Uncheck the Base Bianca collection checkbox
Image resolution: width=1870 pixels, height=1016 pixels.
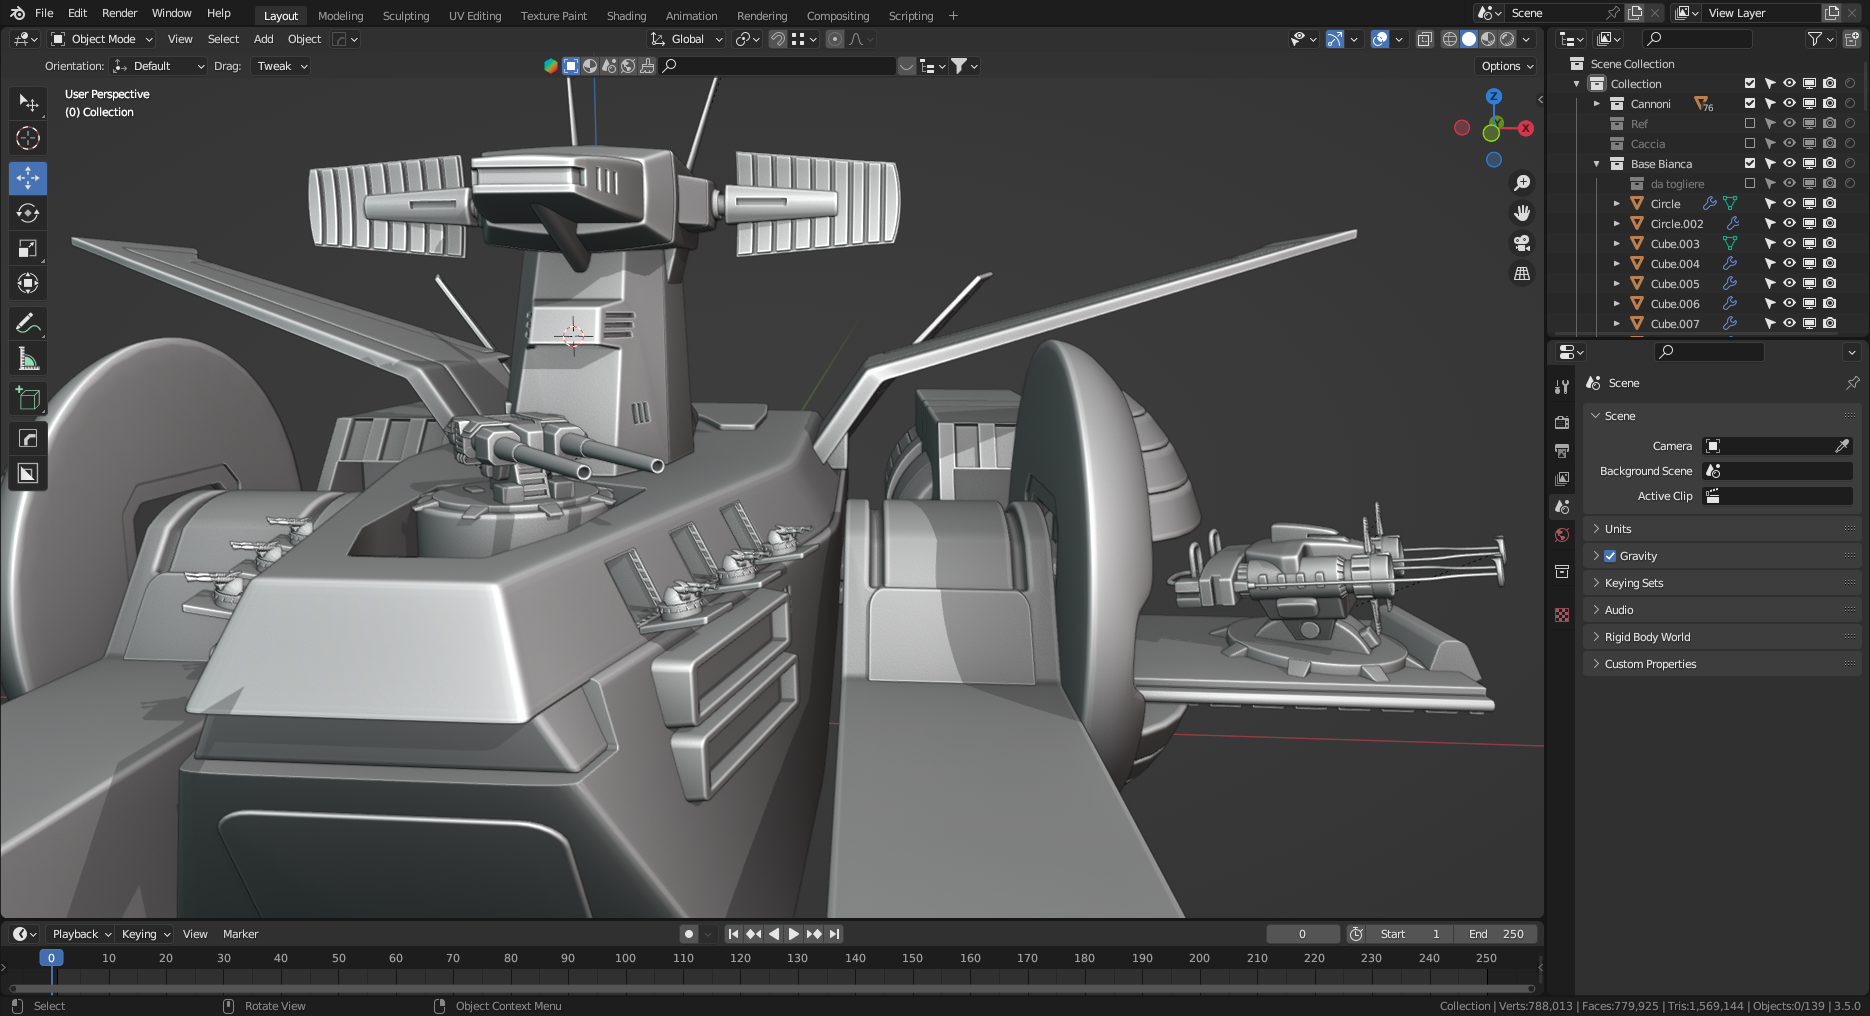pyautogui.click(x=1750, y=164)
